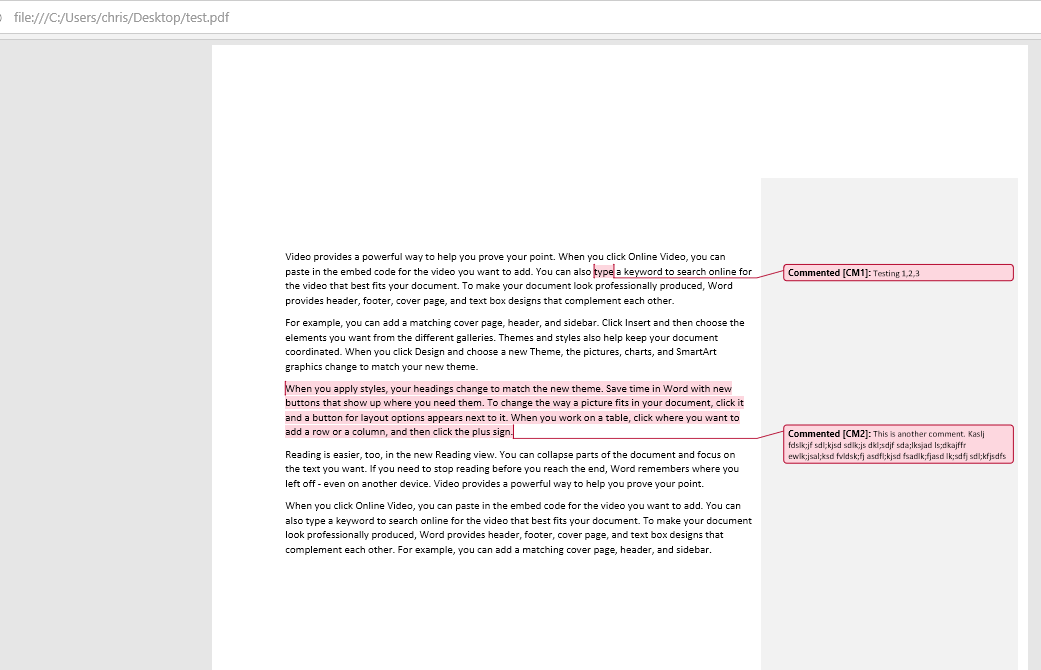Click text 'elements you want from the different galleries'

390,337
